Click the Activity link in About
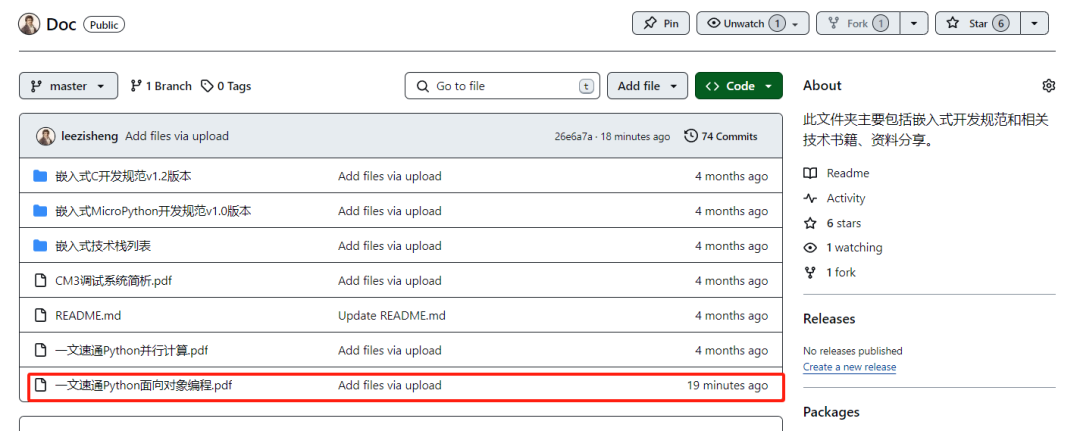 [845, 198]
